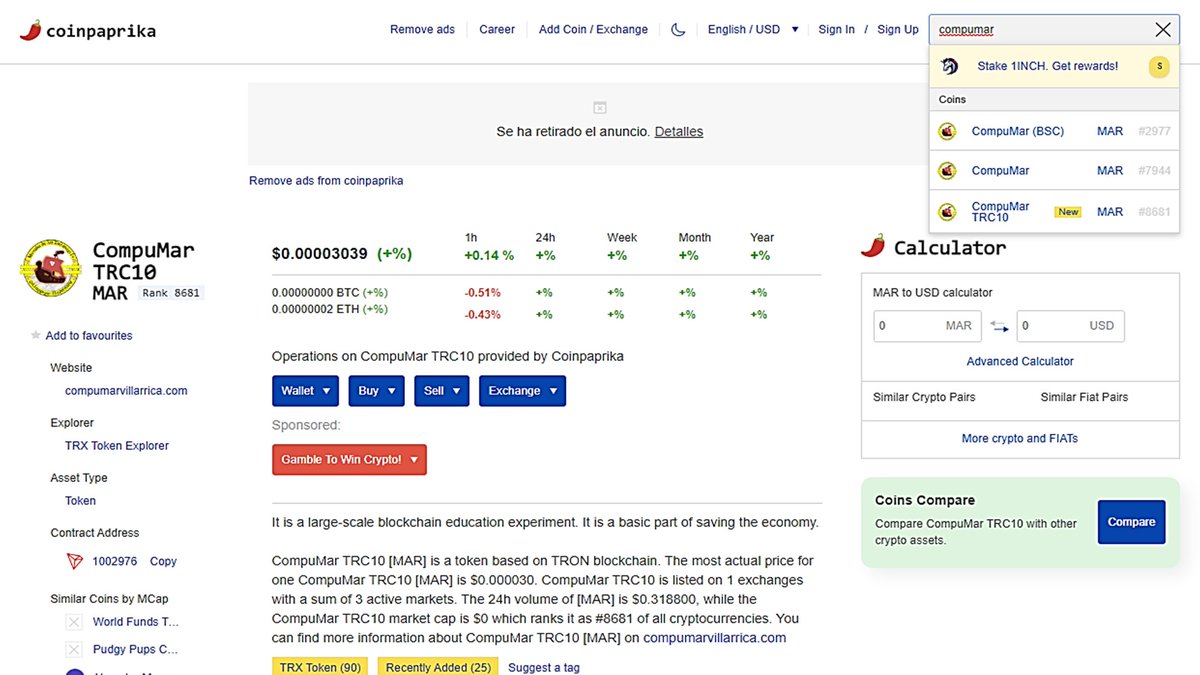Select the CompuMar (BSC) search result

click(1054, 131)
